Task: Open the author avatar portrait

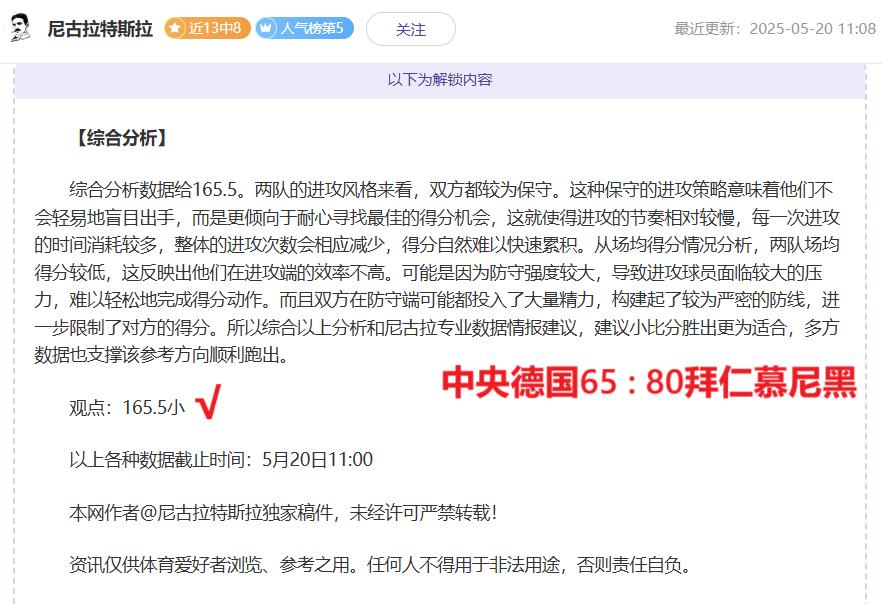Action: tap(20, 28)
